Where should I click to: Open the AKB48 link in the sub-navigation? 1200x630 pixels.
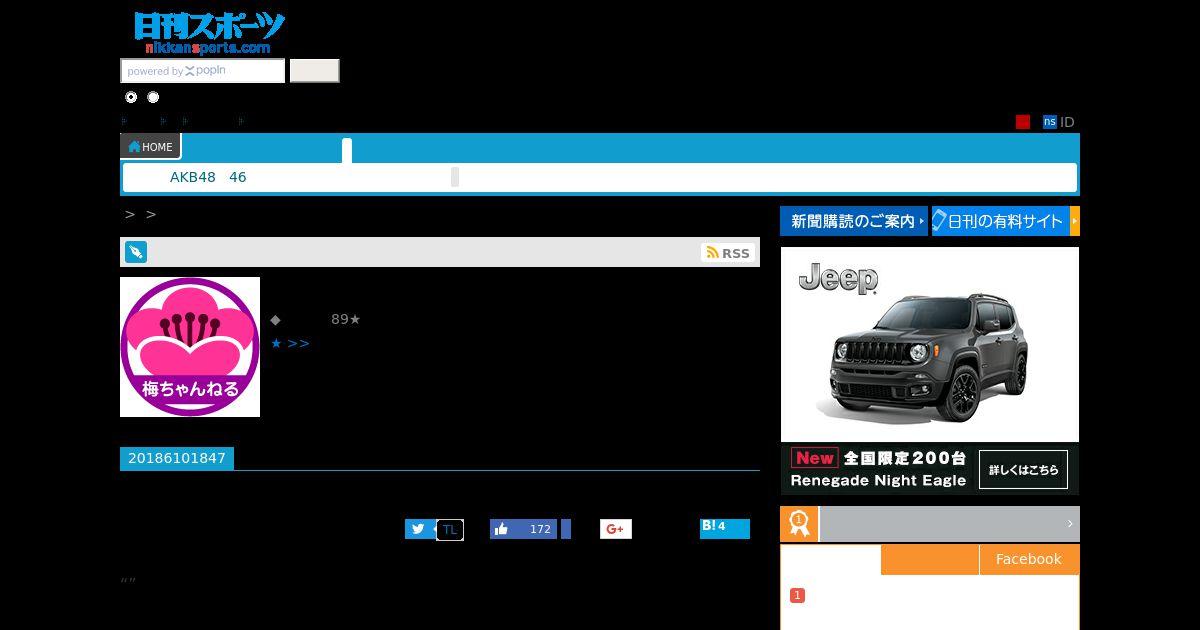(x=193, y=177)
